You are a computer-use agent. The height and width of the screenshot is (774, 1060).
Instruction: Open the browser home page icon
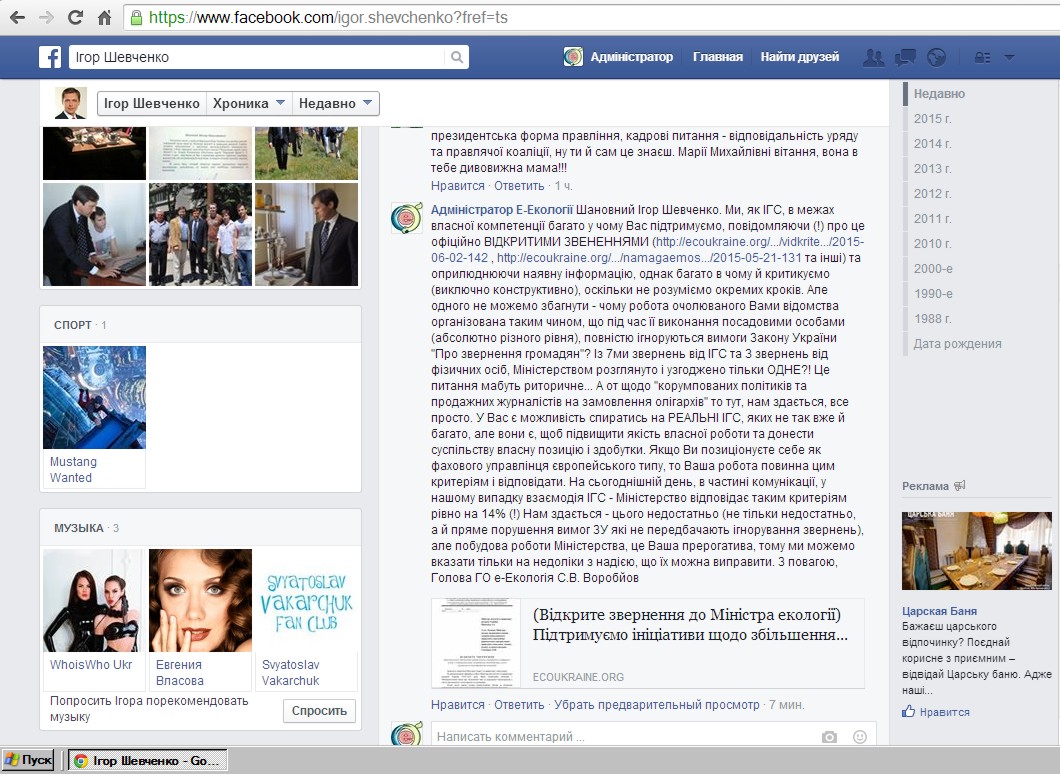[105, 18]
